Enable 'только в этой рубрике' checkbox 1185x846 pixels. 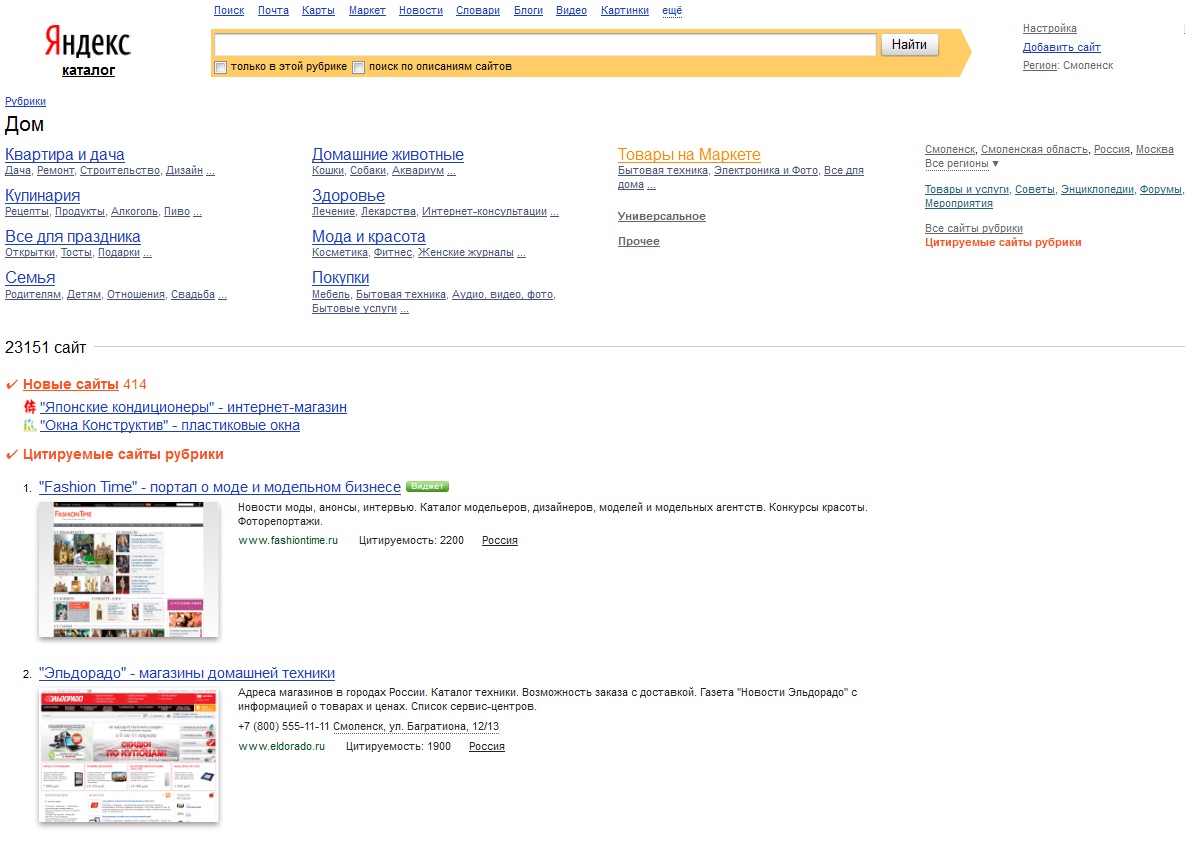221,67
